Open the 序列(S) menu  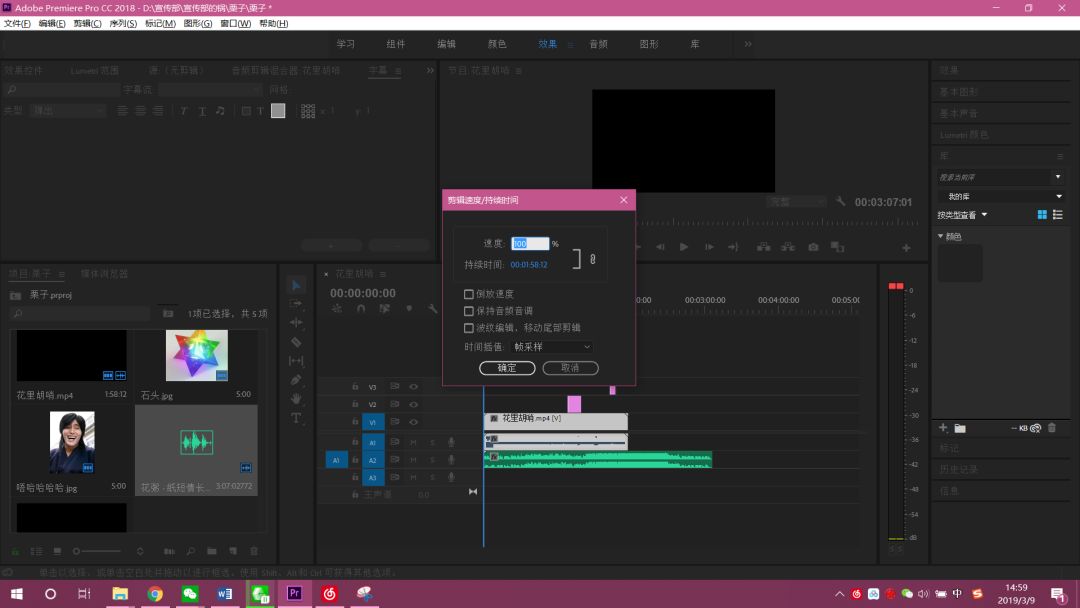pyautogui.click(x=123, y=23)
